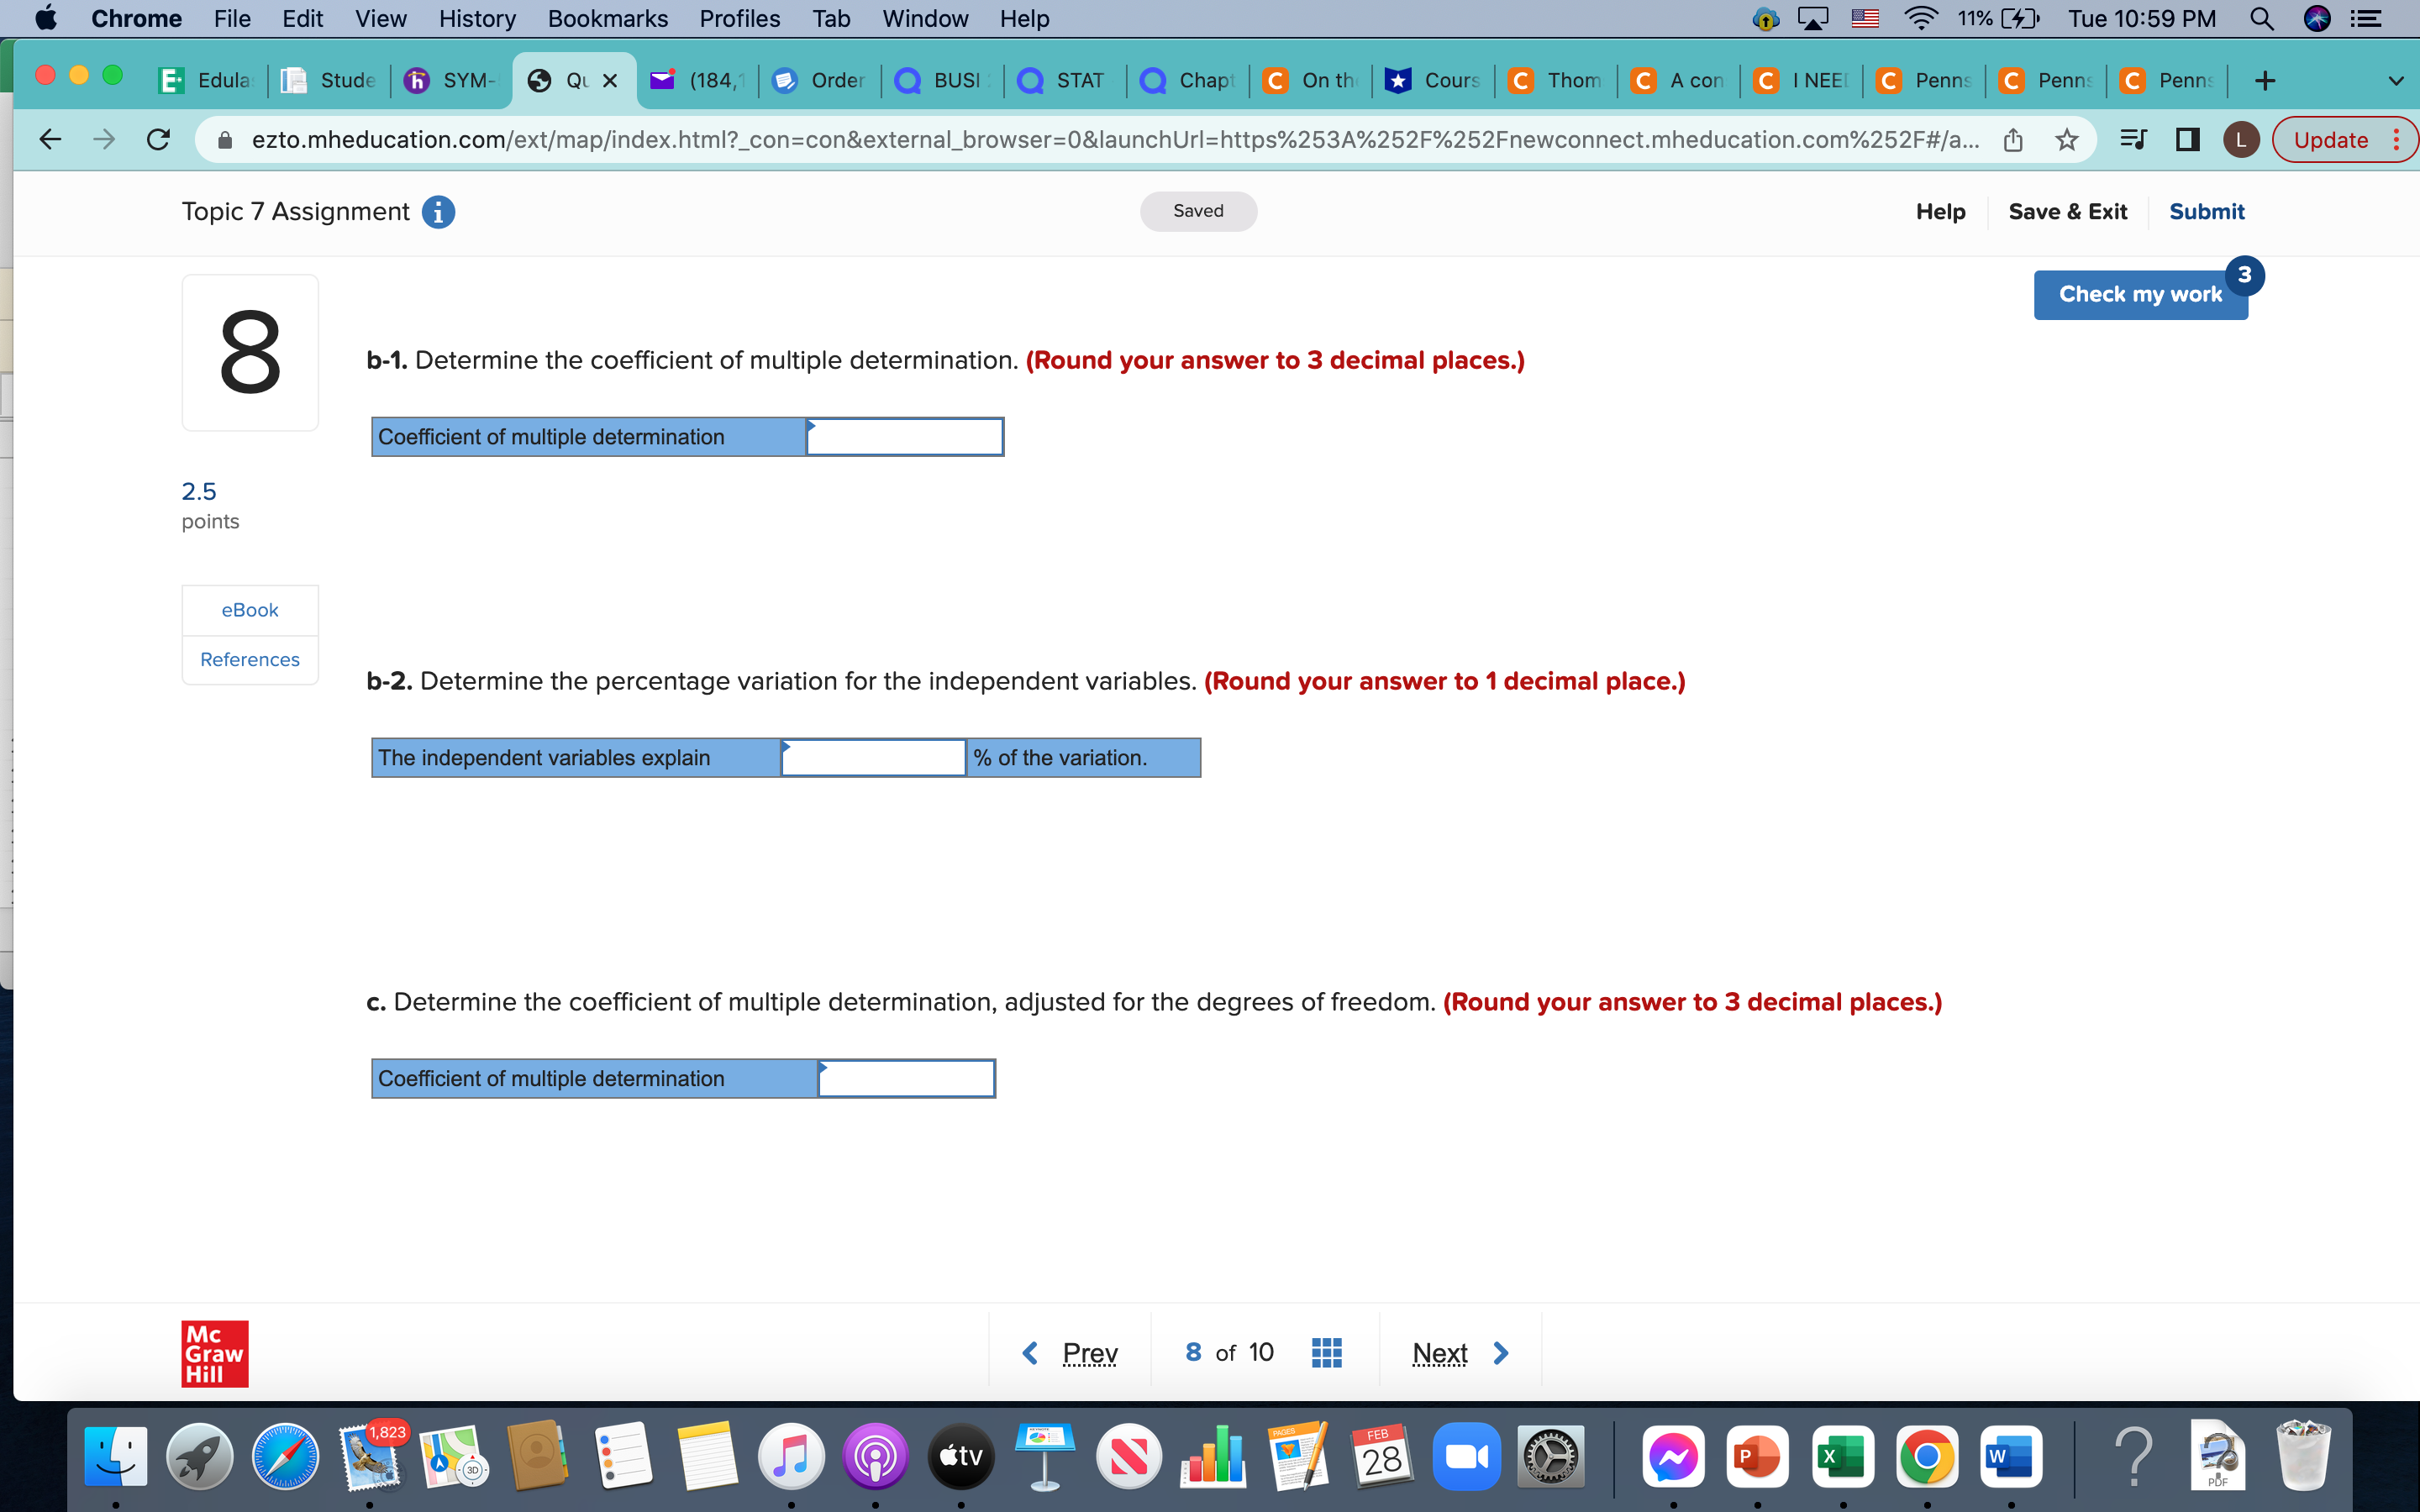
Task: Open the question map grid icon
Action: pos(1325,1352)
